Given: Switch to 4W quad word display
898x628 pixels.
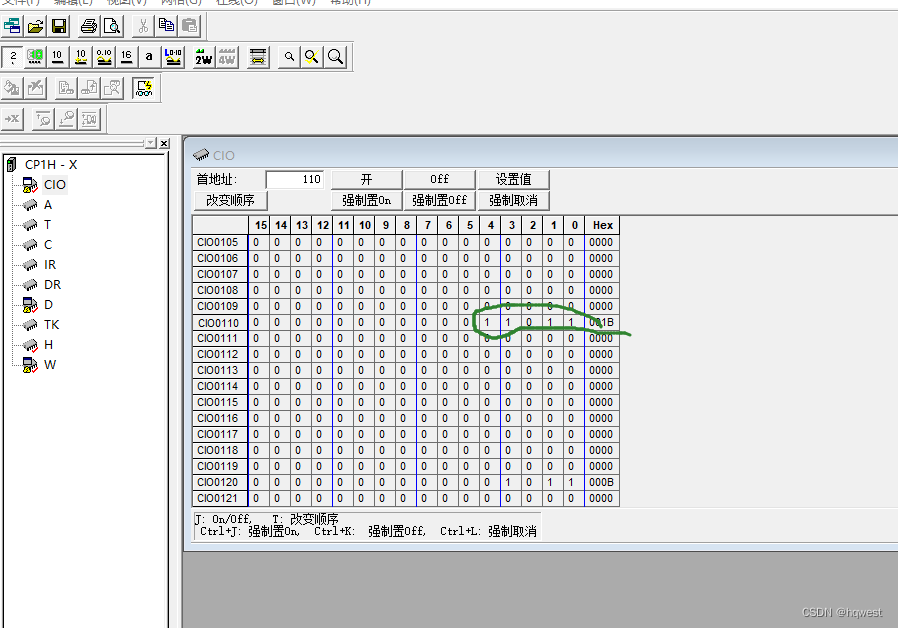Looking at the screenshot, I should tap(227, 57).
